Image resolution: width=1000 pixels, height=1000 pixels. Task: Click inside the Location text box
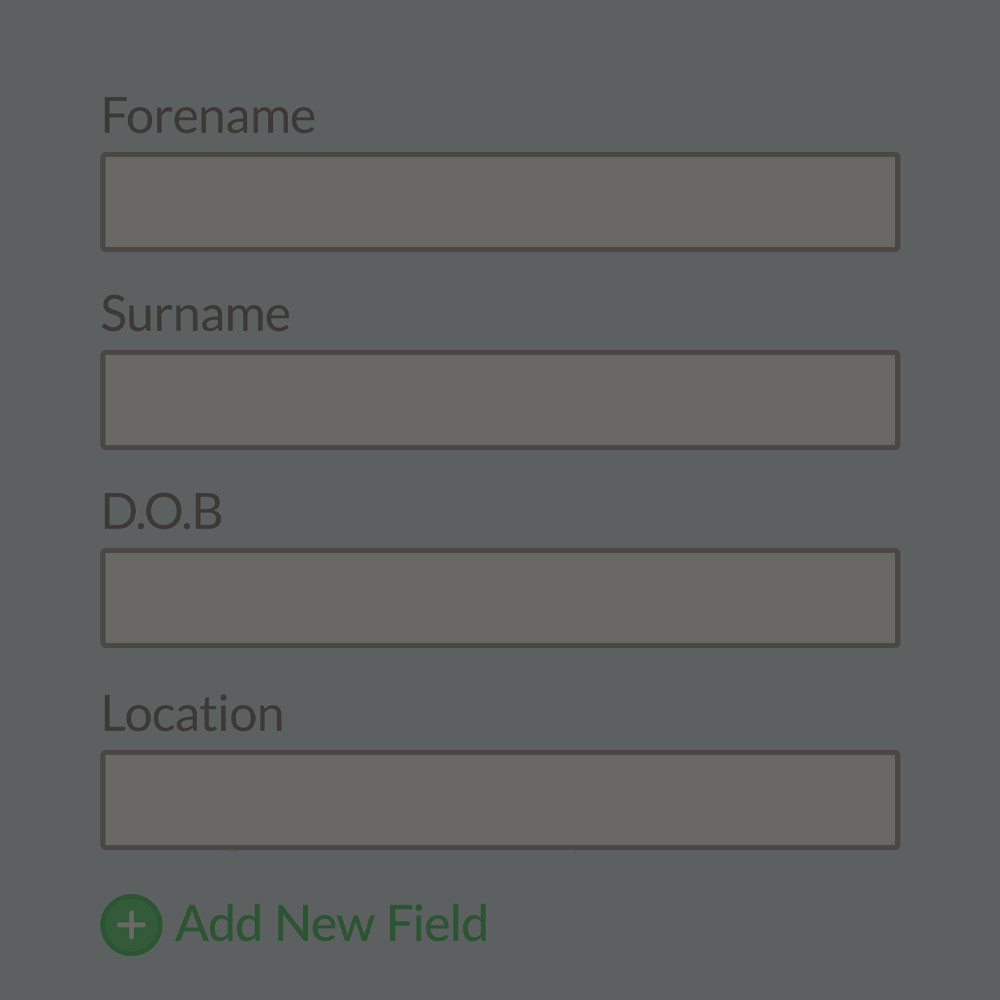500,800
